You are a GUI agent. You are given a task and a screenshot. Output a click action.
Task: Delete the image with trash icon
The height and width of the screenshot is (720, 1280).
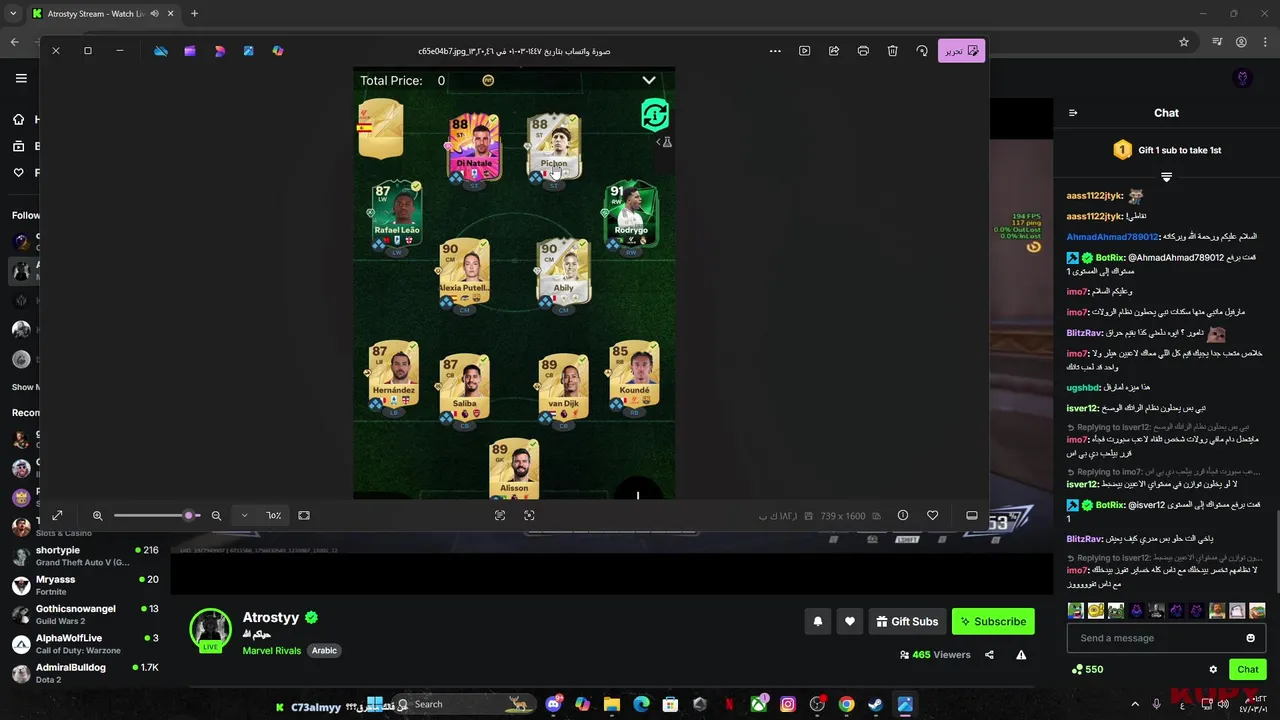click(893, 51)
